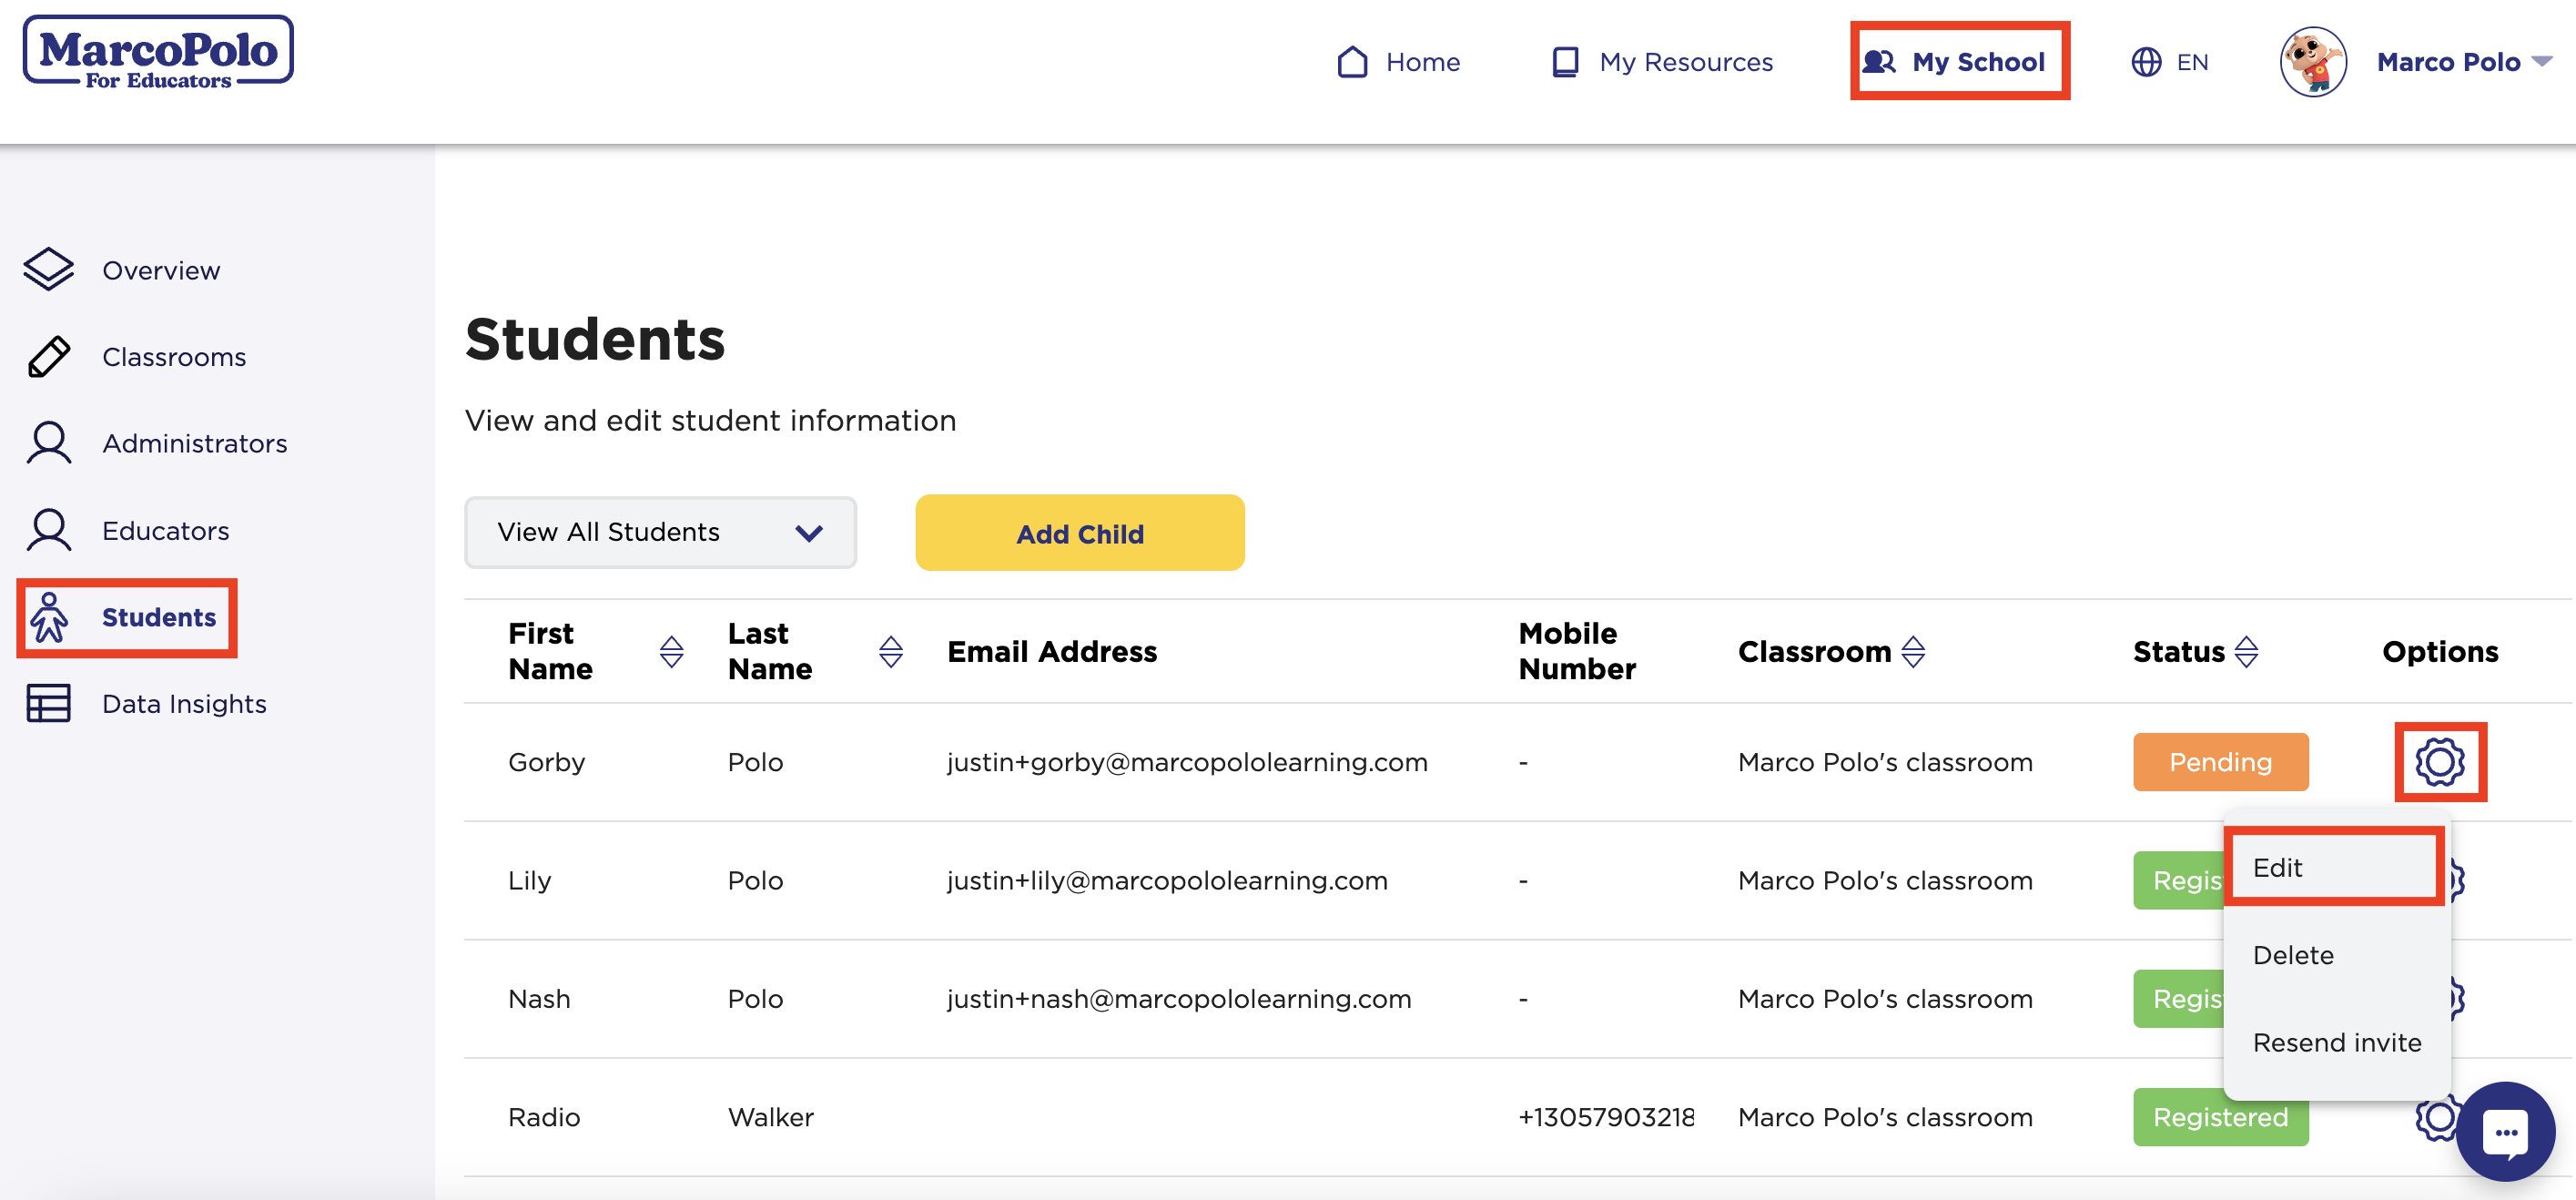Click first name Lily
The height and width of the screenshot is (1200, 2576).
[x=529, y=880]
